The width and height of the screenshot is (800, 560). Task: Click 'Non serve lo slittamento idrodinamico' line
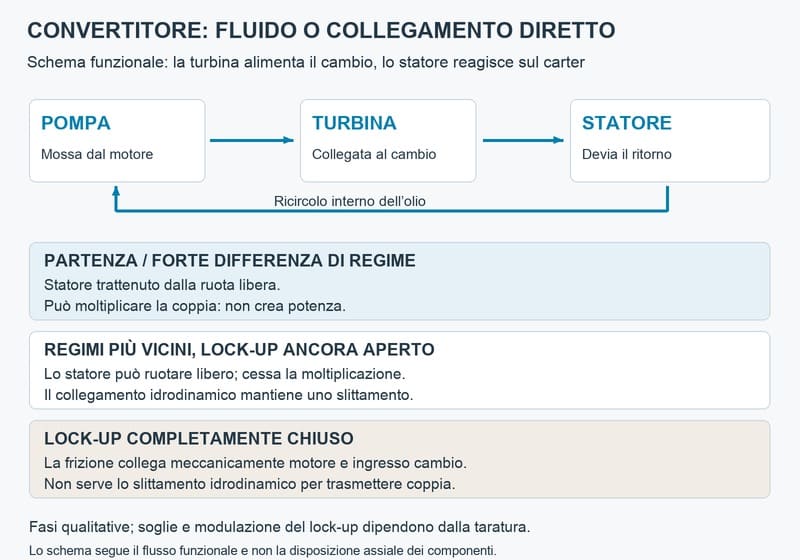coord(249,484)
